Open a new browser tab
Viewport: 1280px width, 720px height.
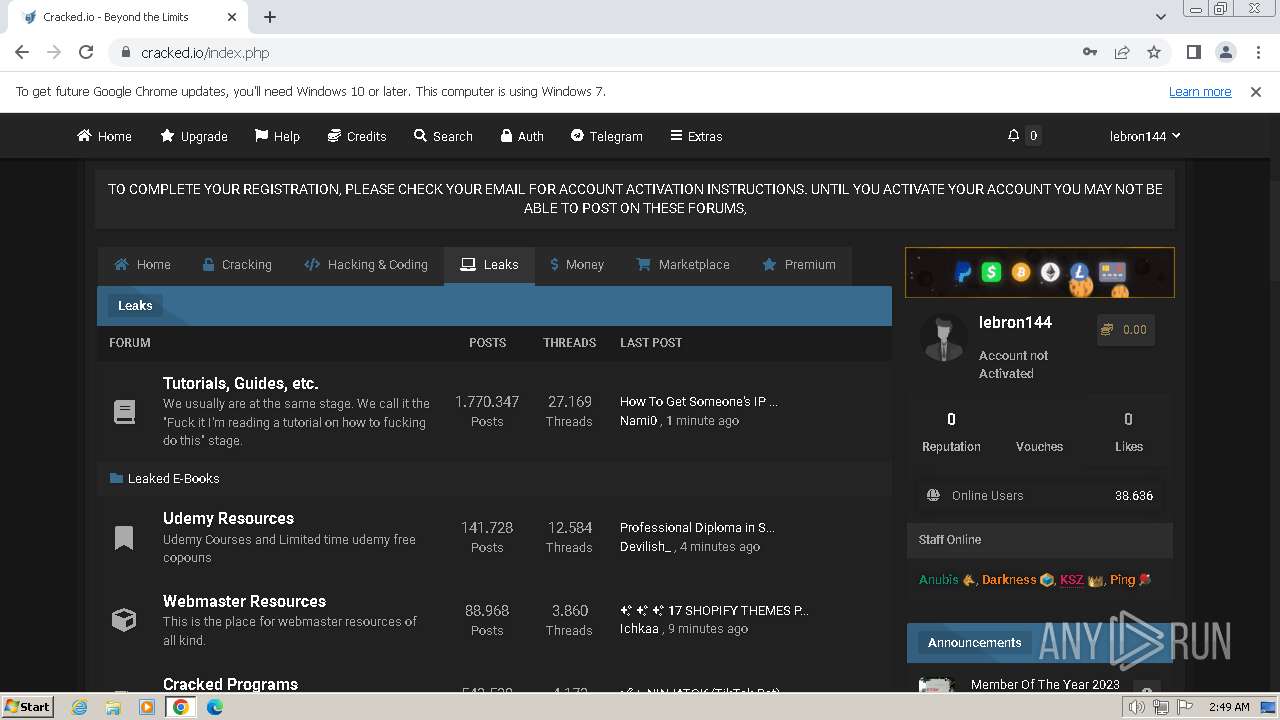[270, 17]
